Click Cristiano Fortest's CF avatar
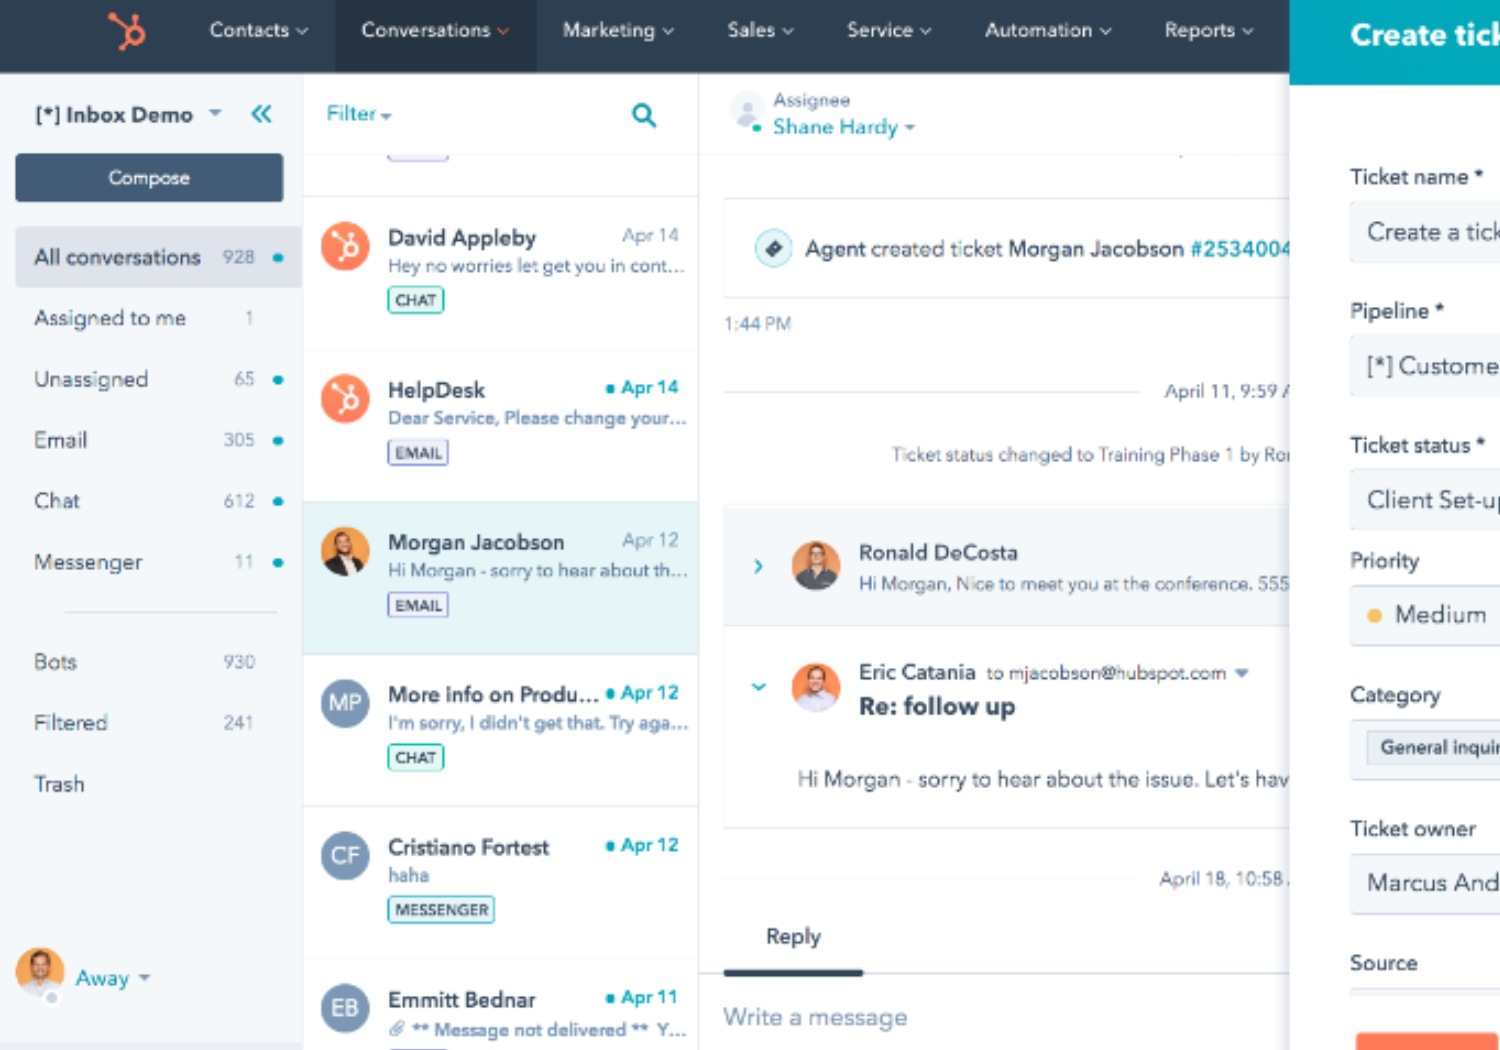The image size is (1500, 1050). (x=345, y=855)
